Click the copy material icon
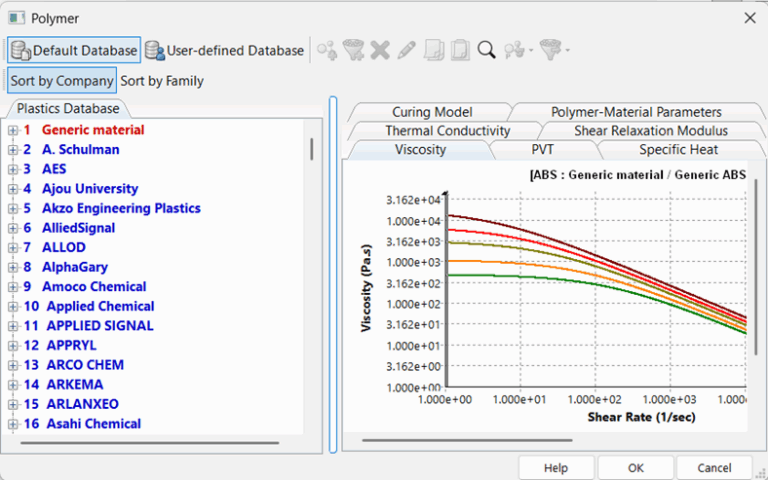The width and height of the screenshot is (768, 480). [x=434, y=50]
